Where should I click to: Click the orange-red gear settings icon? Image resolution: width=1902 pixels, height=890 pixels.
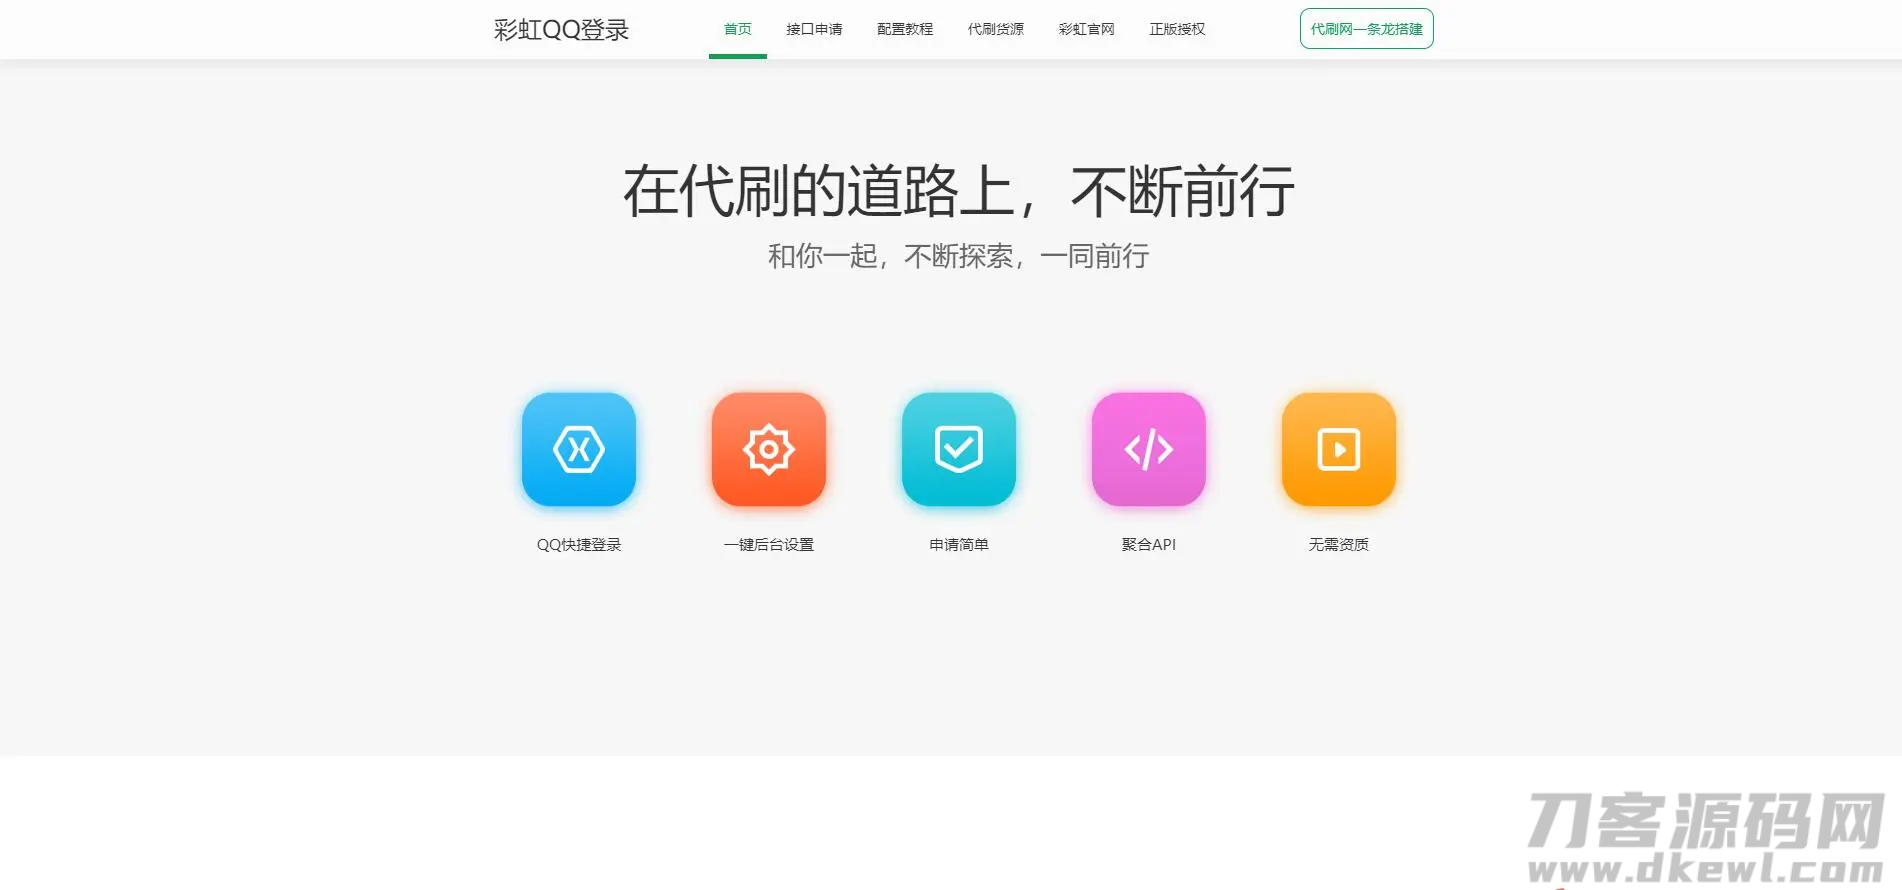768,449
